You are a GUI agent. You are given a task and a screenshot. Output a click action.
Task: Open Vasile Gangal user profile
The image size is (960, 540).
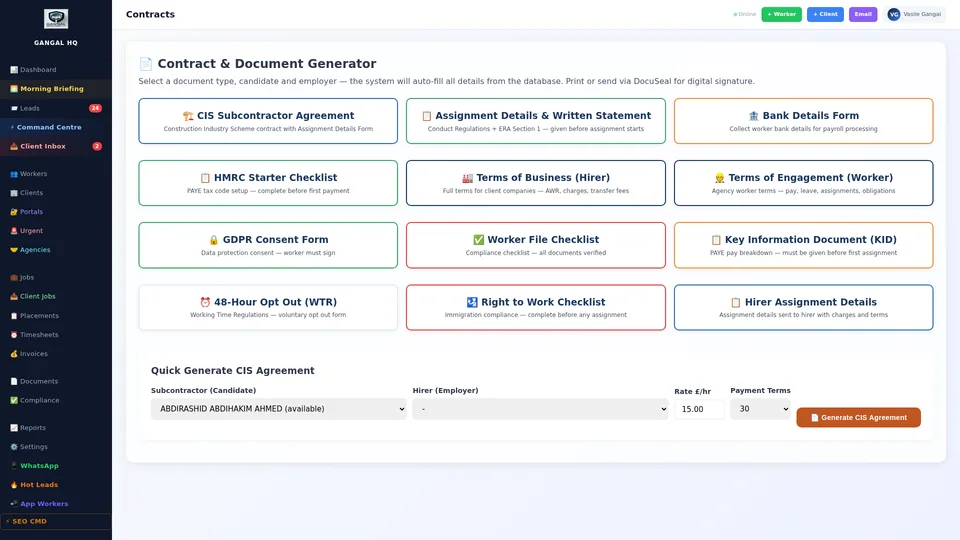914,14
